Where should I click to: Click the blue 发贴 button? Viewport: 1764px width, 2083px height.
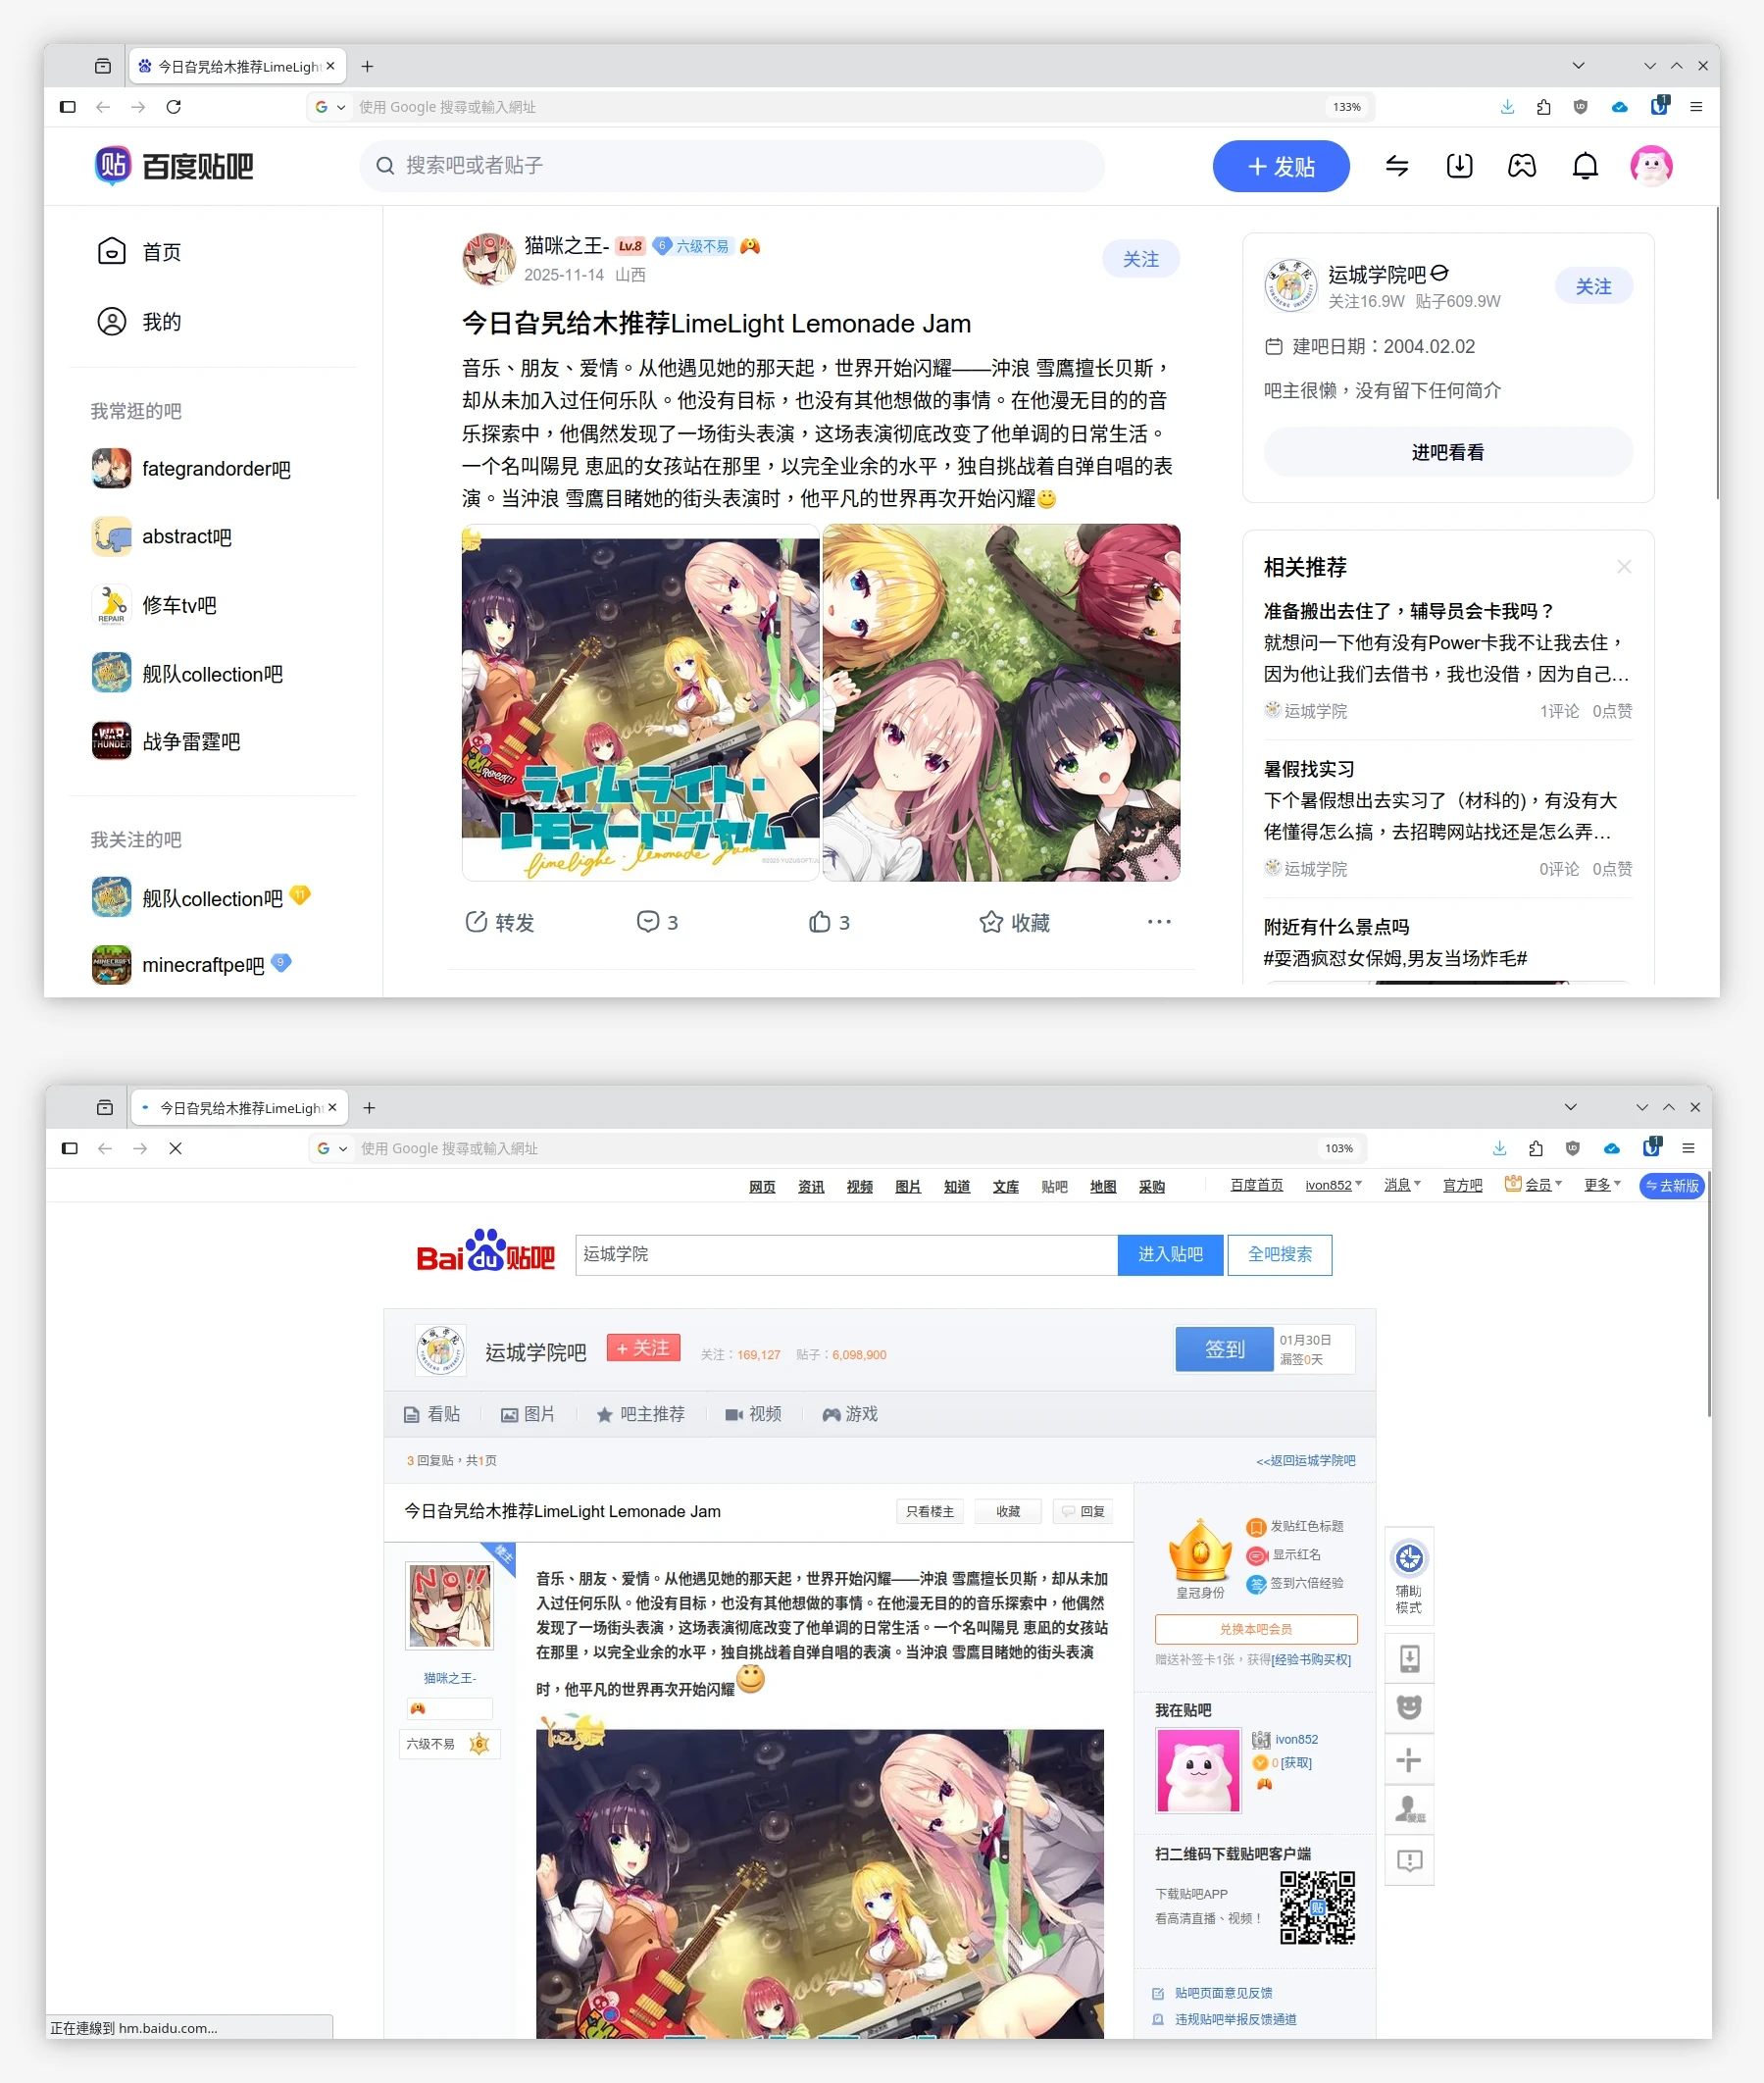point(1280,166)
